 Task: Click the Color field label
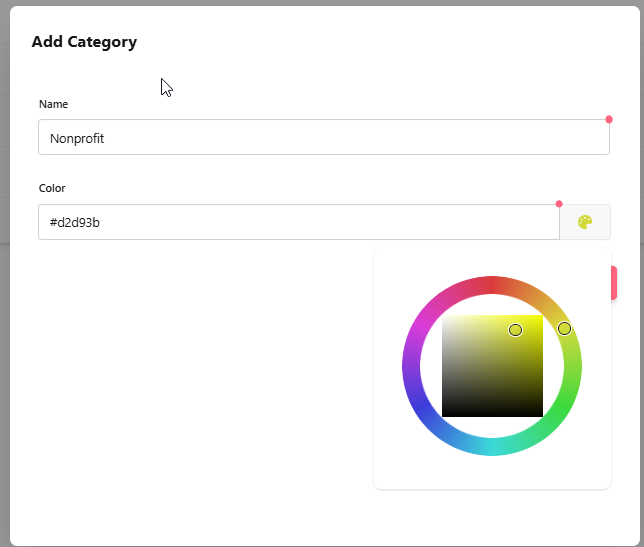point(52,188)
